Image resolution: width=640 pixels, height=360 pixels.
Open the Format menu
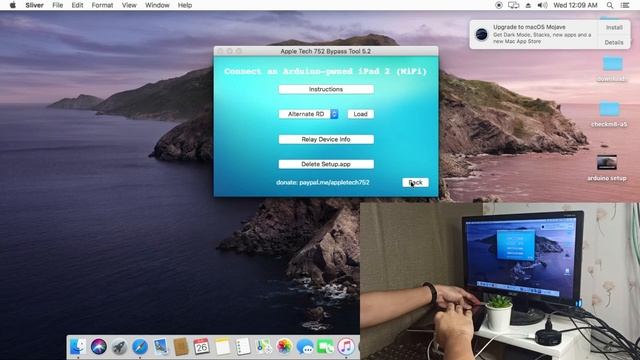[x=102, y=5]
